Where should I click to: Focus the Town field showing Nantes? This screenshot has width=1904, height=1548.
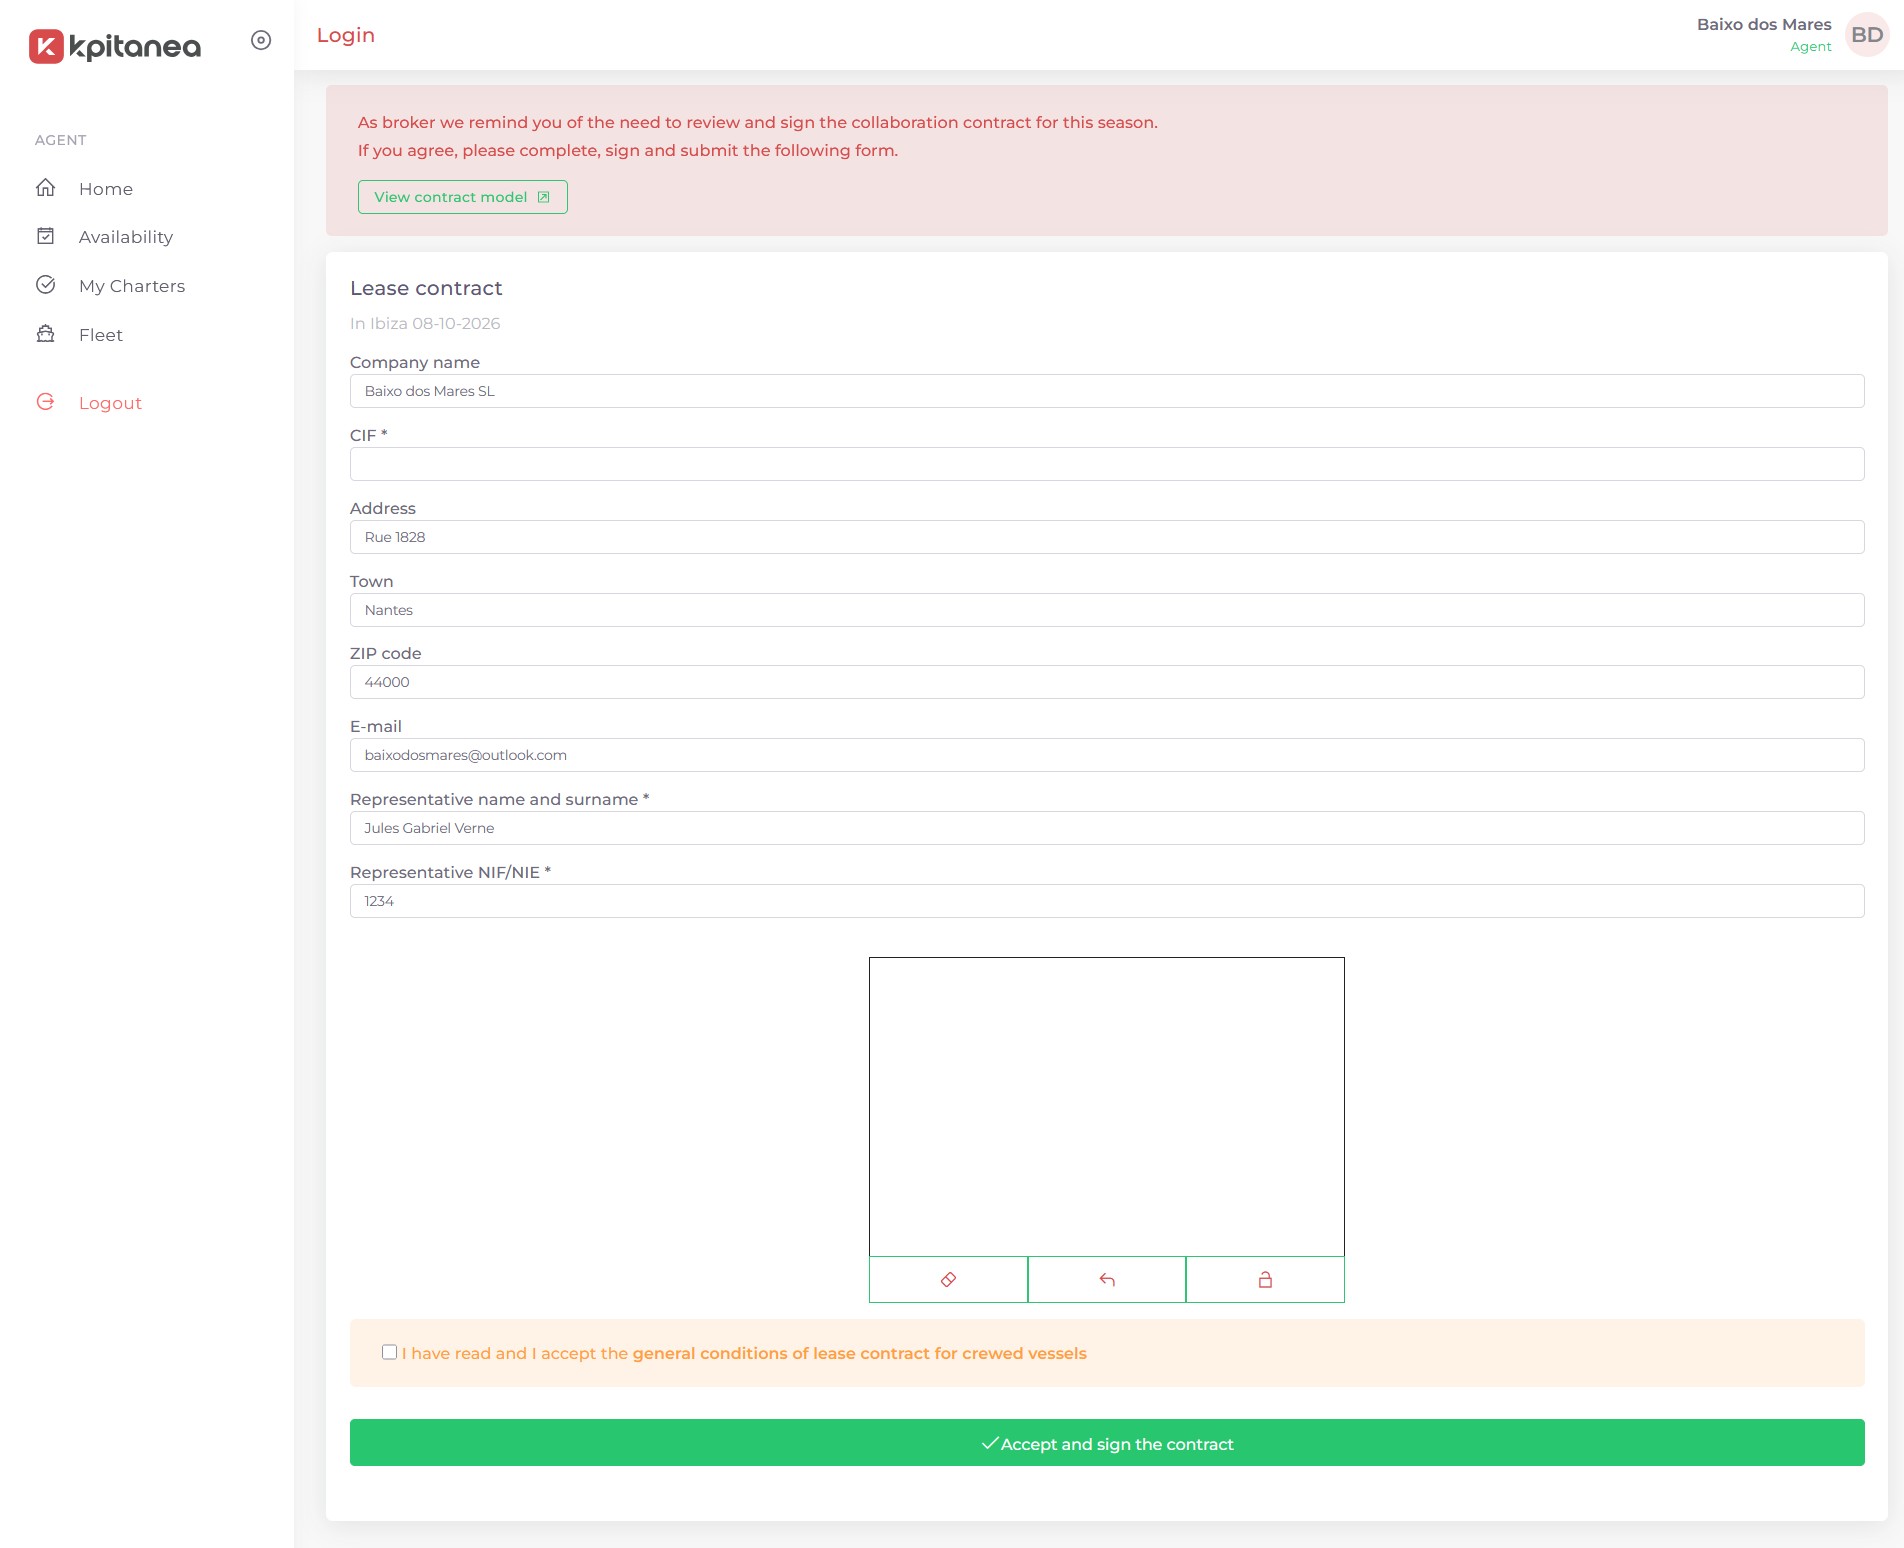pos(1107,610)
